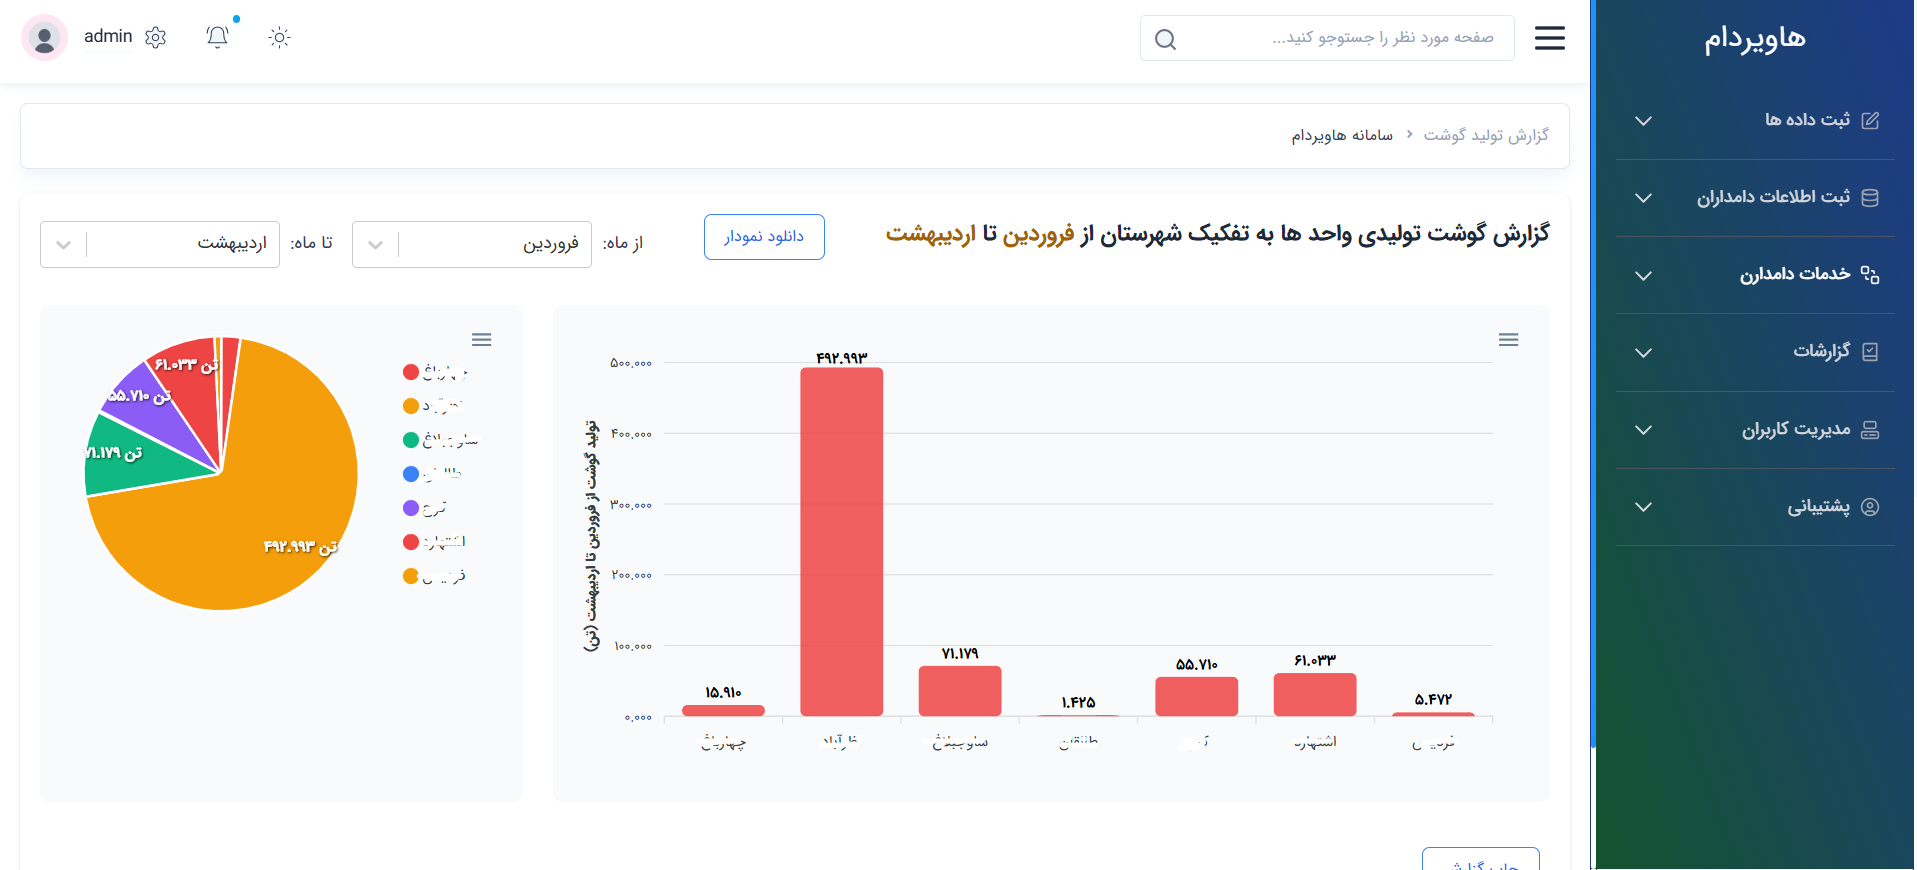Select the مدیریت کاربران sidebar menu label

(1796, 429)
